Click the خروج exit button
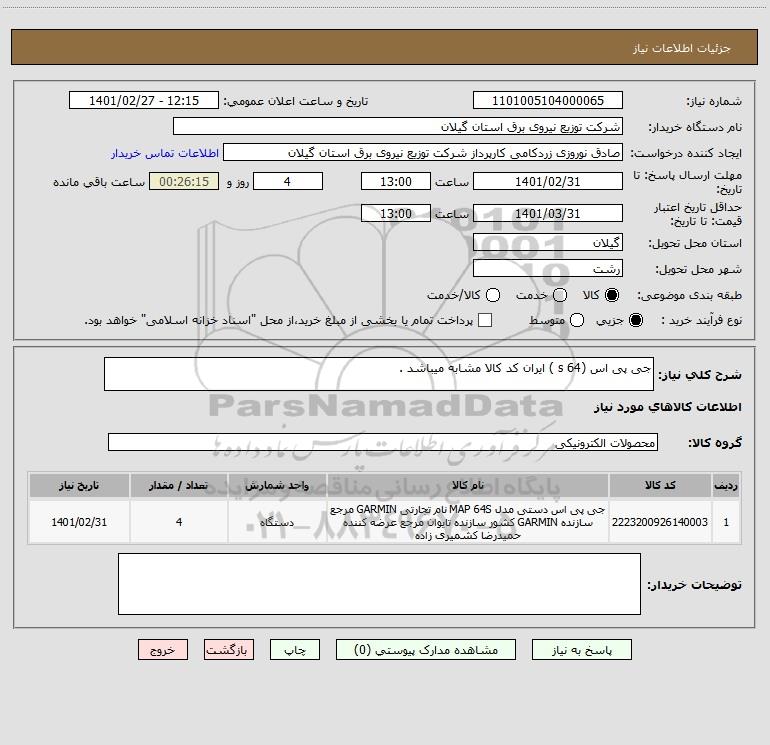The image size is (770, 745). (x=163, y=650)
